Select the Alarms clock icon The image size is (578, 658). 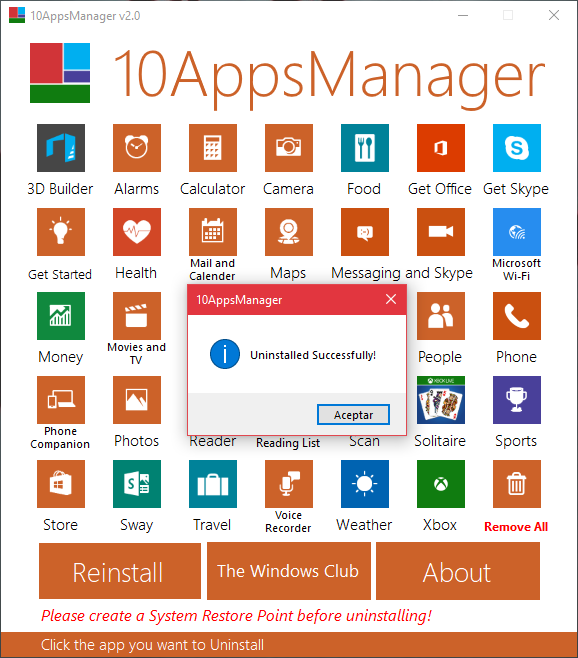click(x=137, y=148)
